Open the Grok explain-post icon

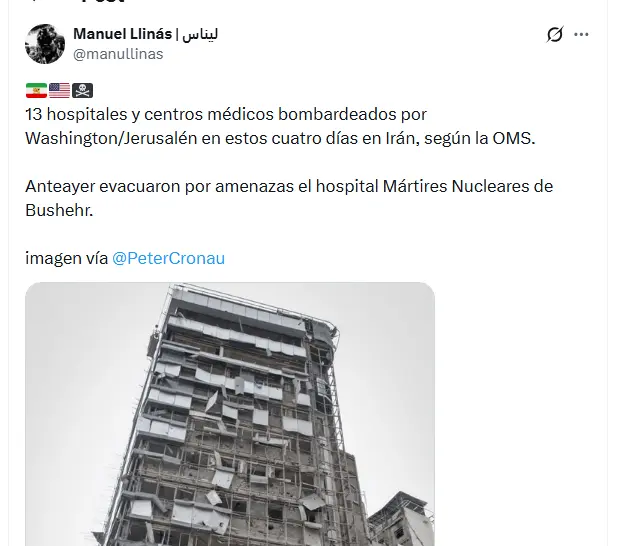coord(555,34)
